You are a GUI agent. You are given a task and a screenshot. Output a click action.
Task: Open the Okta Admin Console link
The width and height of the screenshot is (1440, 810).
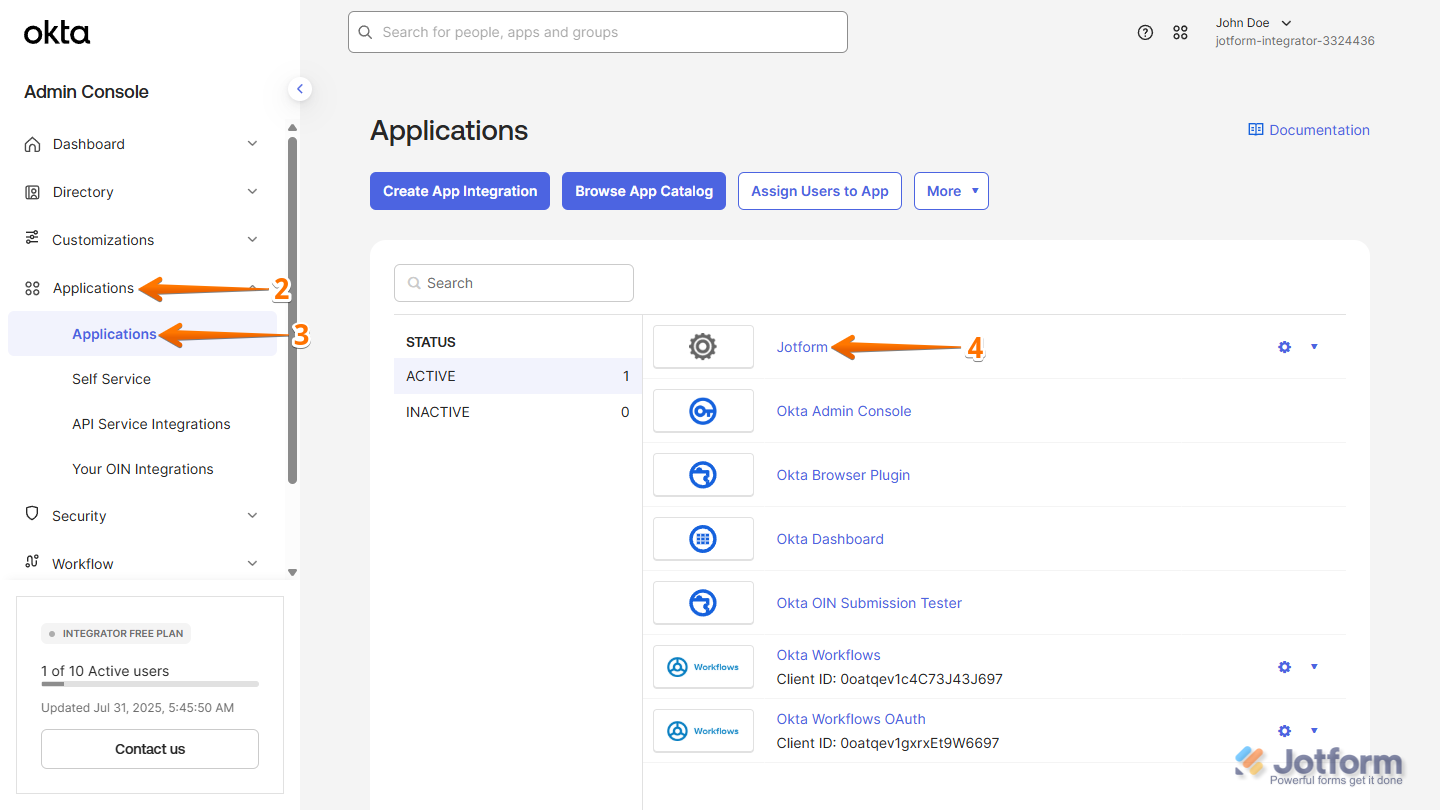coord(844,411)
